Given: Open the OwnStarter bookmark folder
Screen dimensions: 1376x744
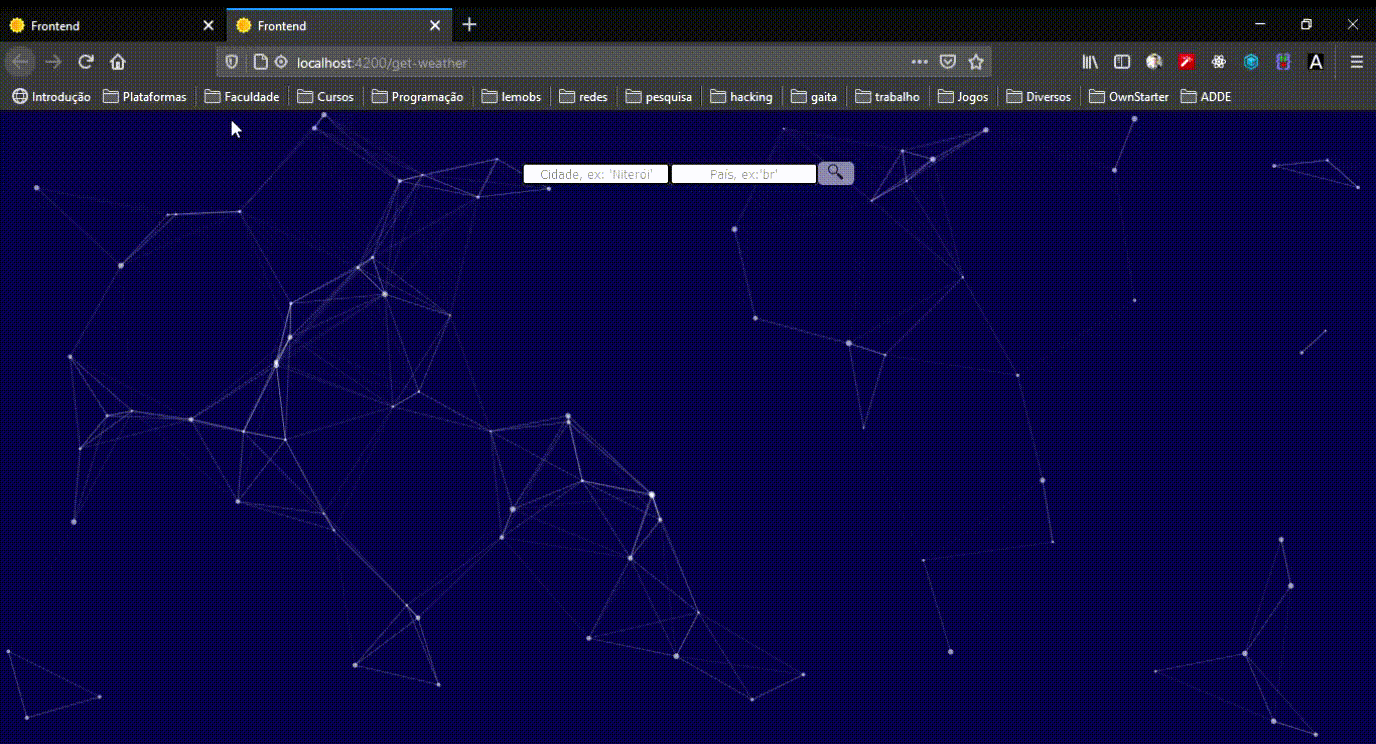Looking at the screenshot, I should click(x=1129, y=97).
